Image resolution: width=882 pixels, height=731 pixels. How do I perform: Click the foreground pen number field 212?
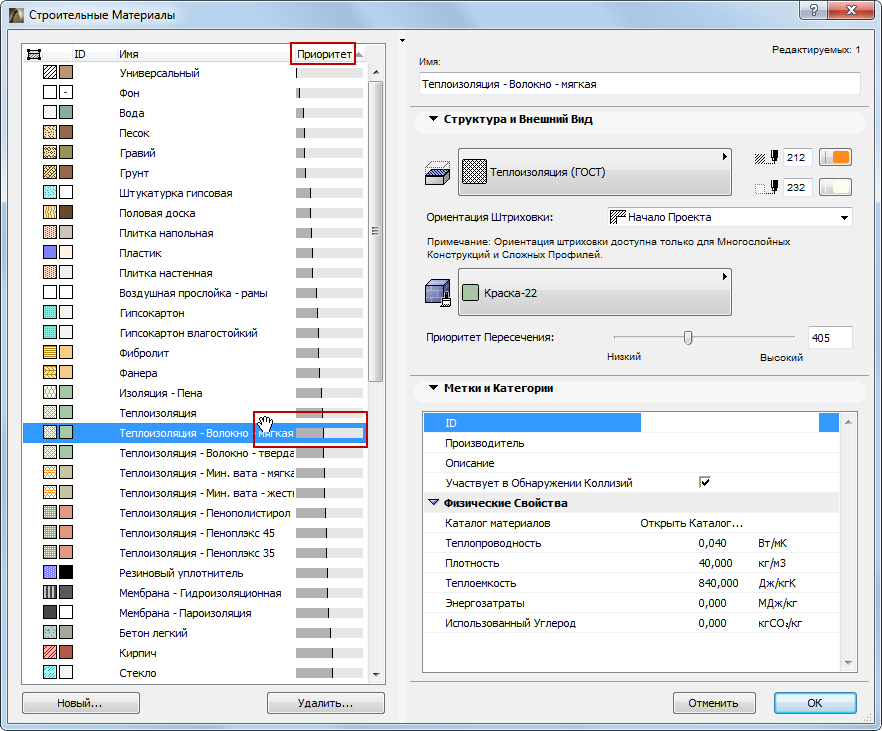(798, 157)
